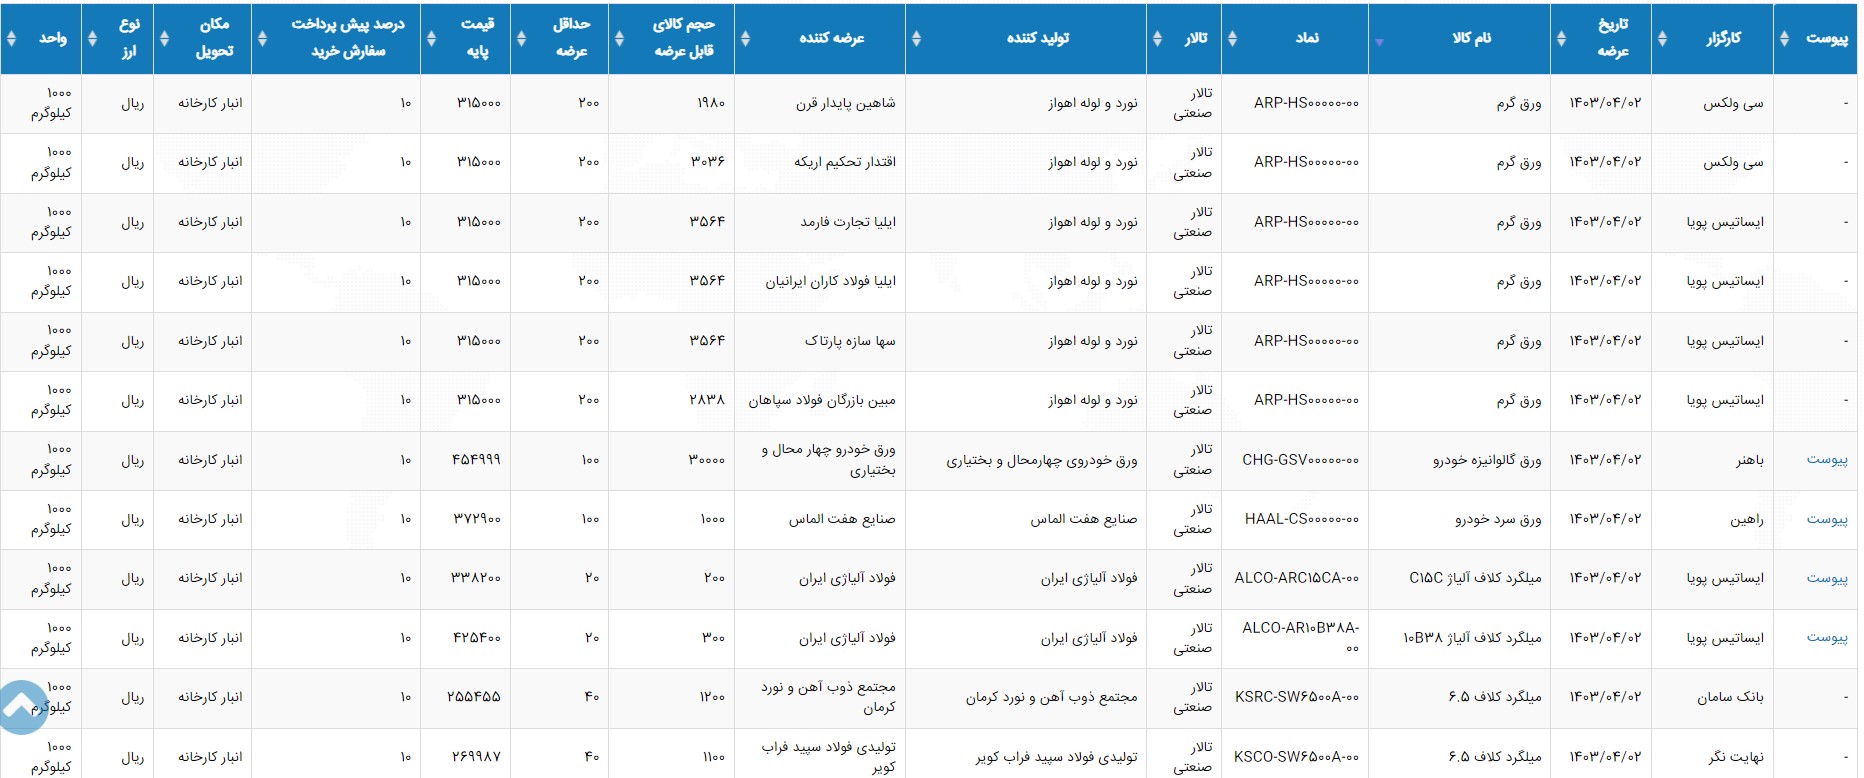Click the قیمت پایه header label
Viewport: 1864px width, 778px height.
tap(477, 38)
